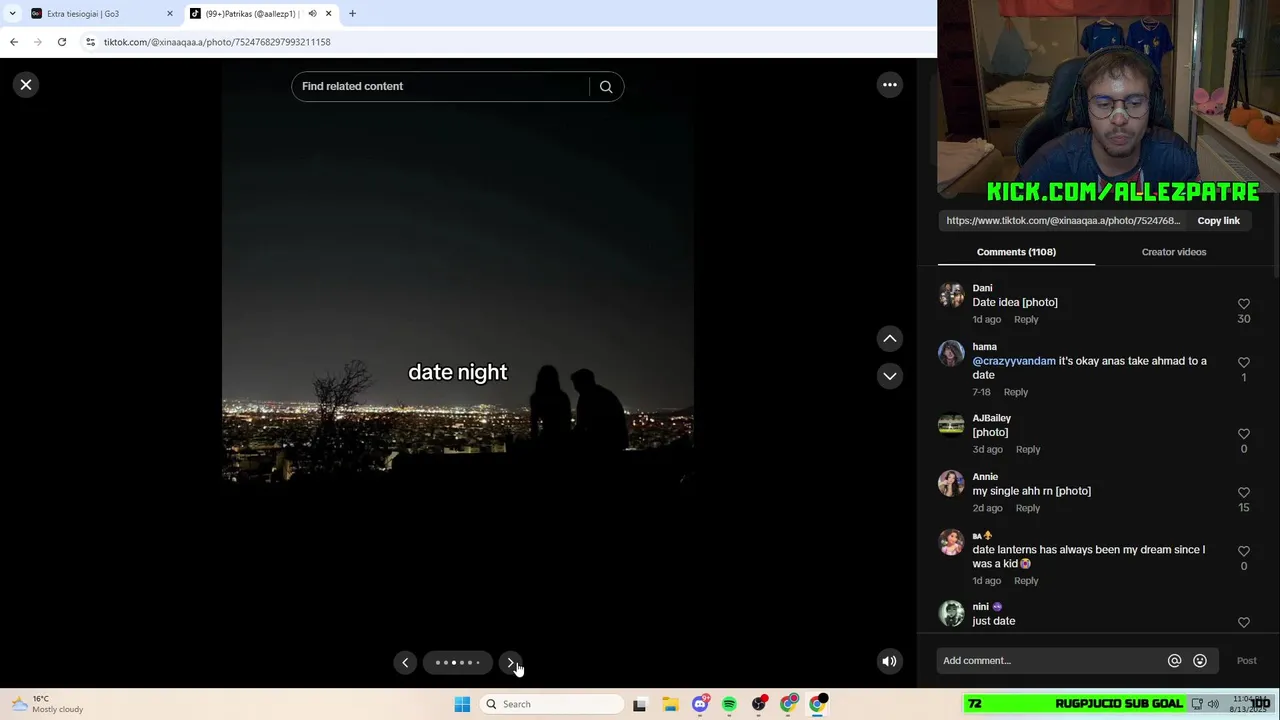The width and height of the screenshot is (1280, 720).
Task: Show the previous photo in slideshow
Action: [405, 662]
